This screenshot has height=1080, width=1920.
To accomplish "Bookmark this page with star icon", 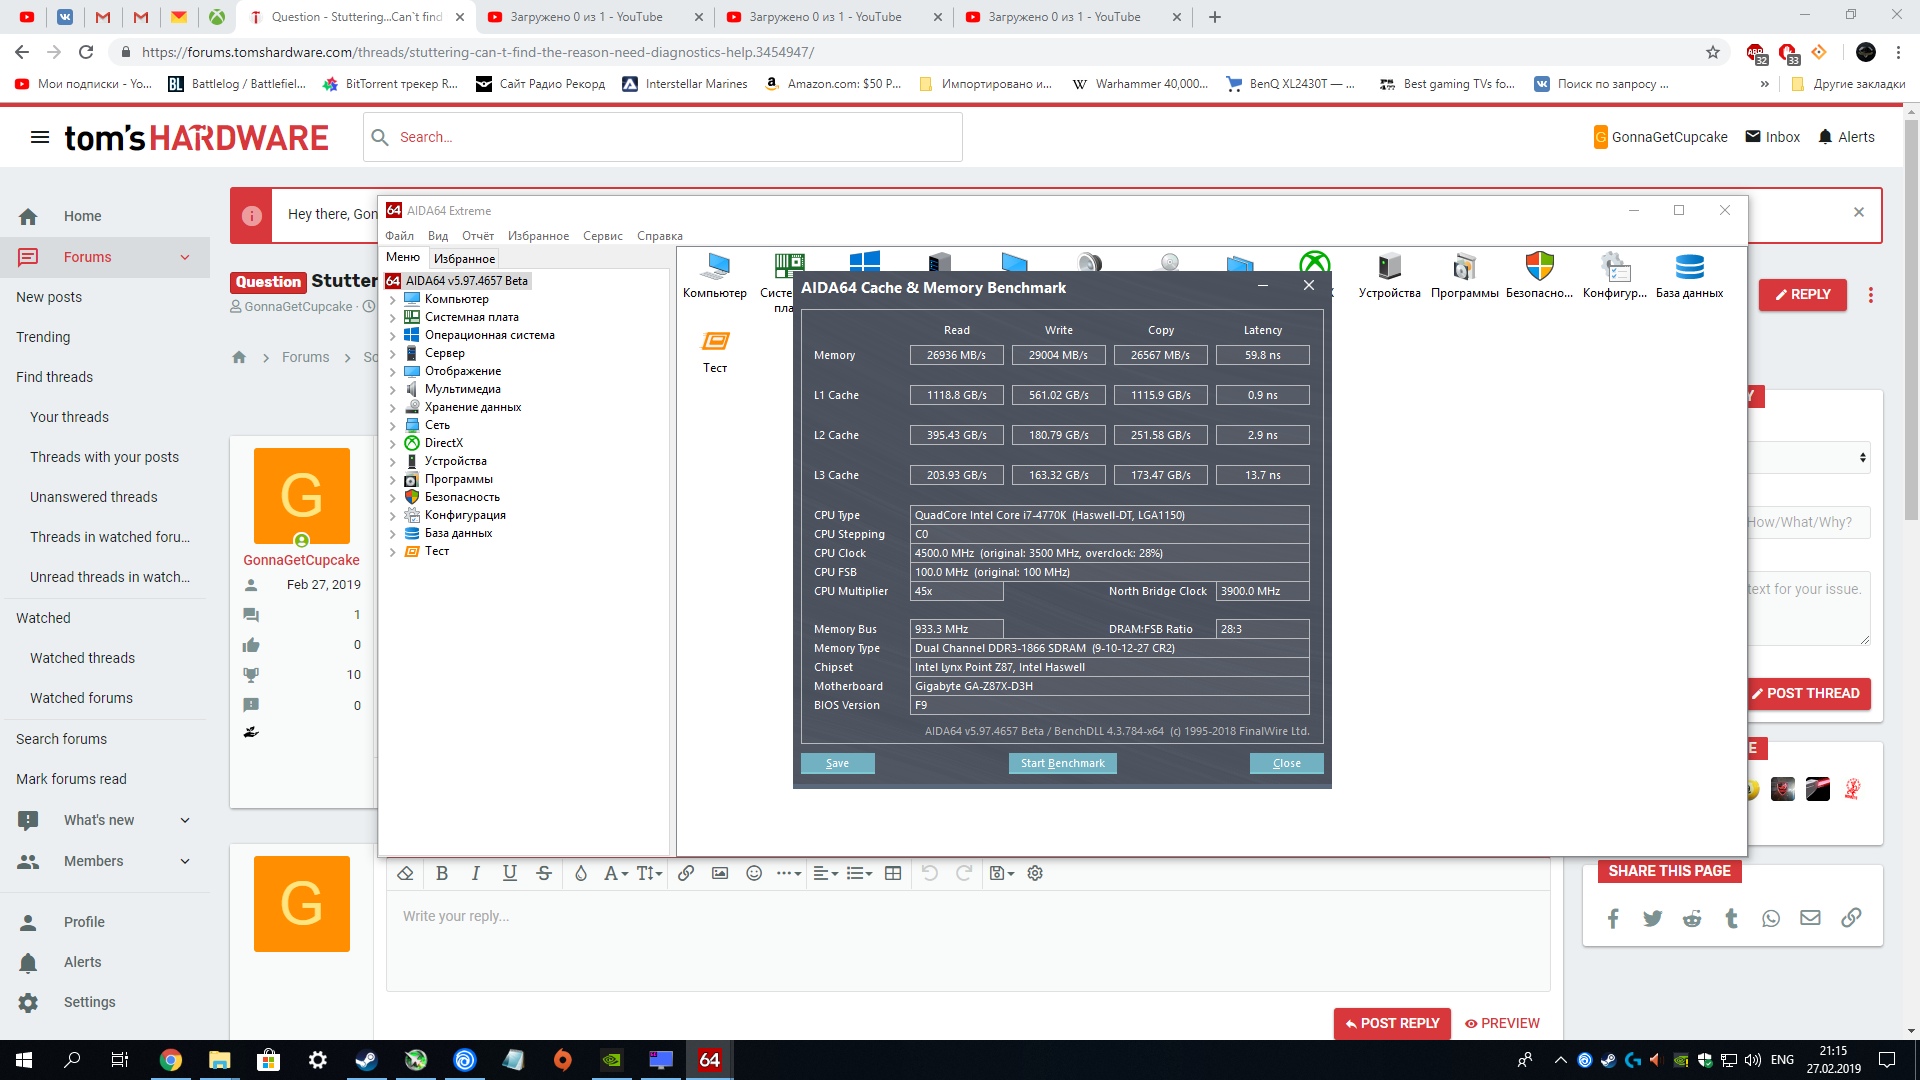I will [x=1713, y=52].
